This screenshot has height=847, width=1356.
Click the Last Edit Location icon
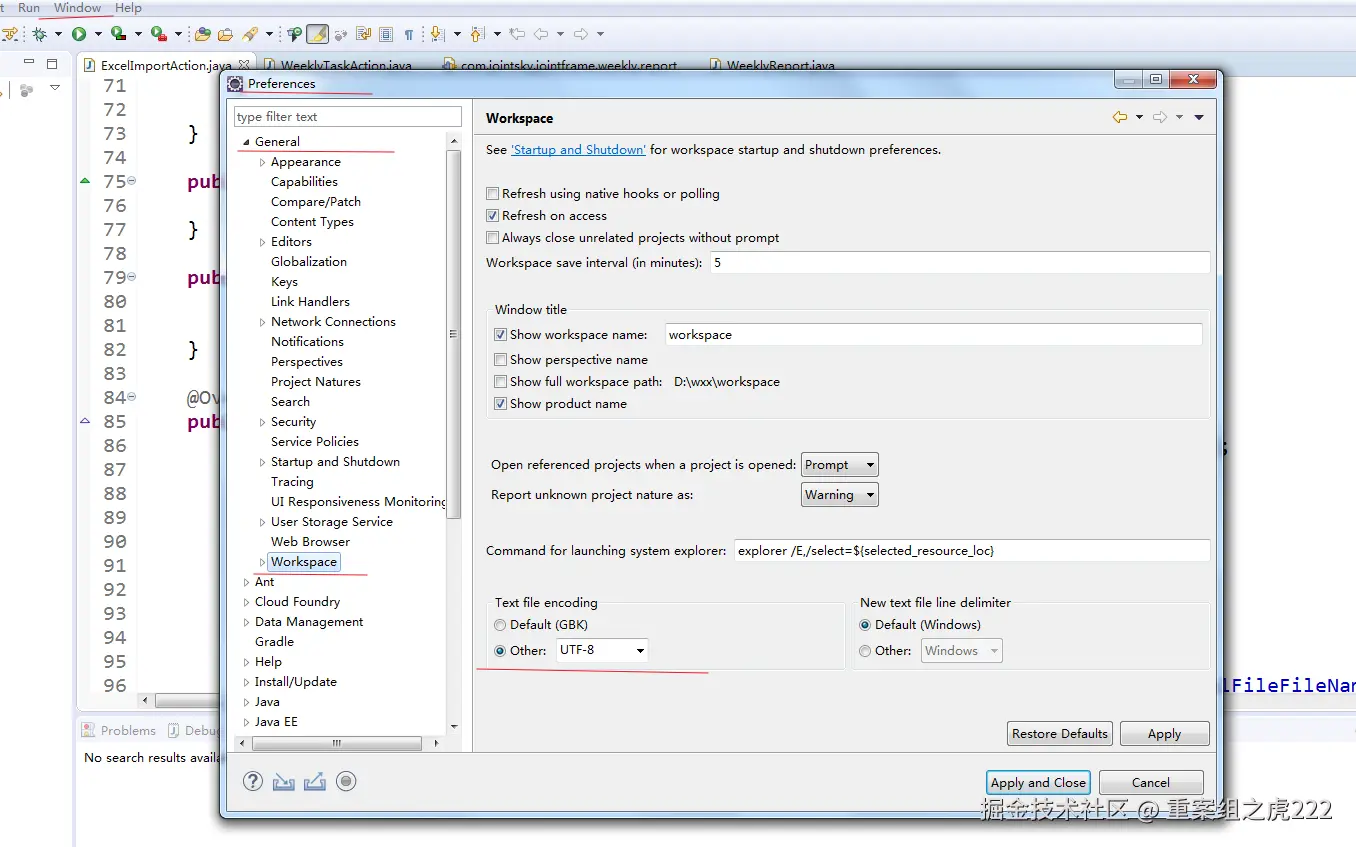point(517,34)
